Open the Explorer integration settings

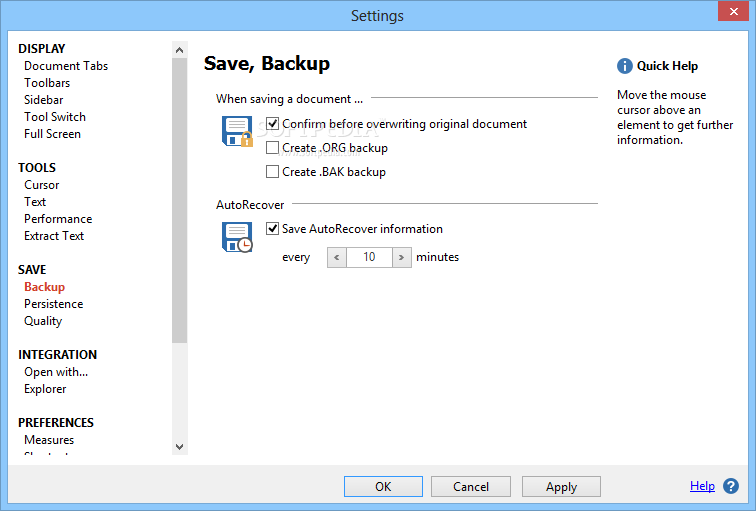coord(45,389)
